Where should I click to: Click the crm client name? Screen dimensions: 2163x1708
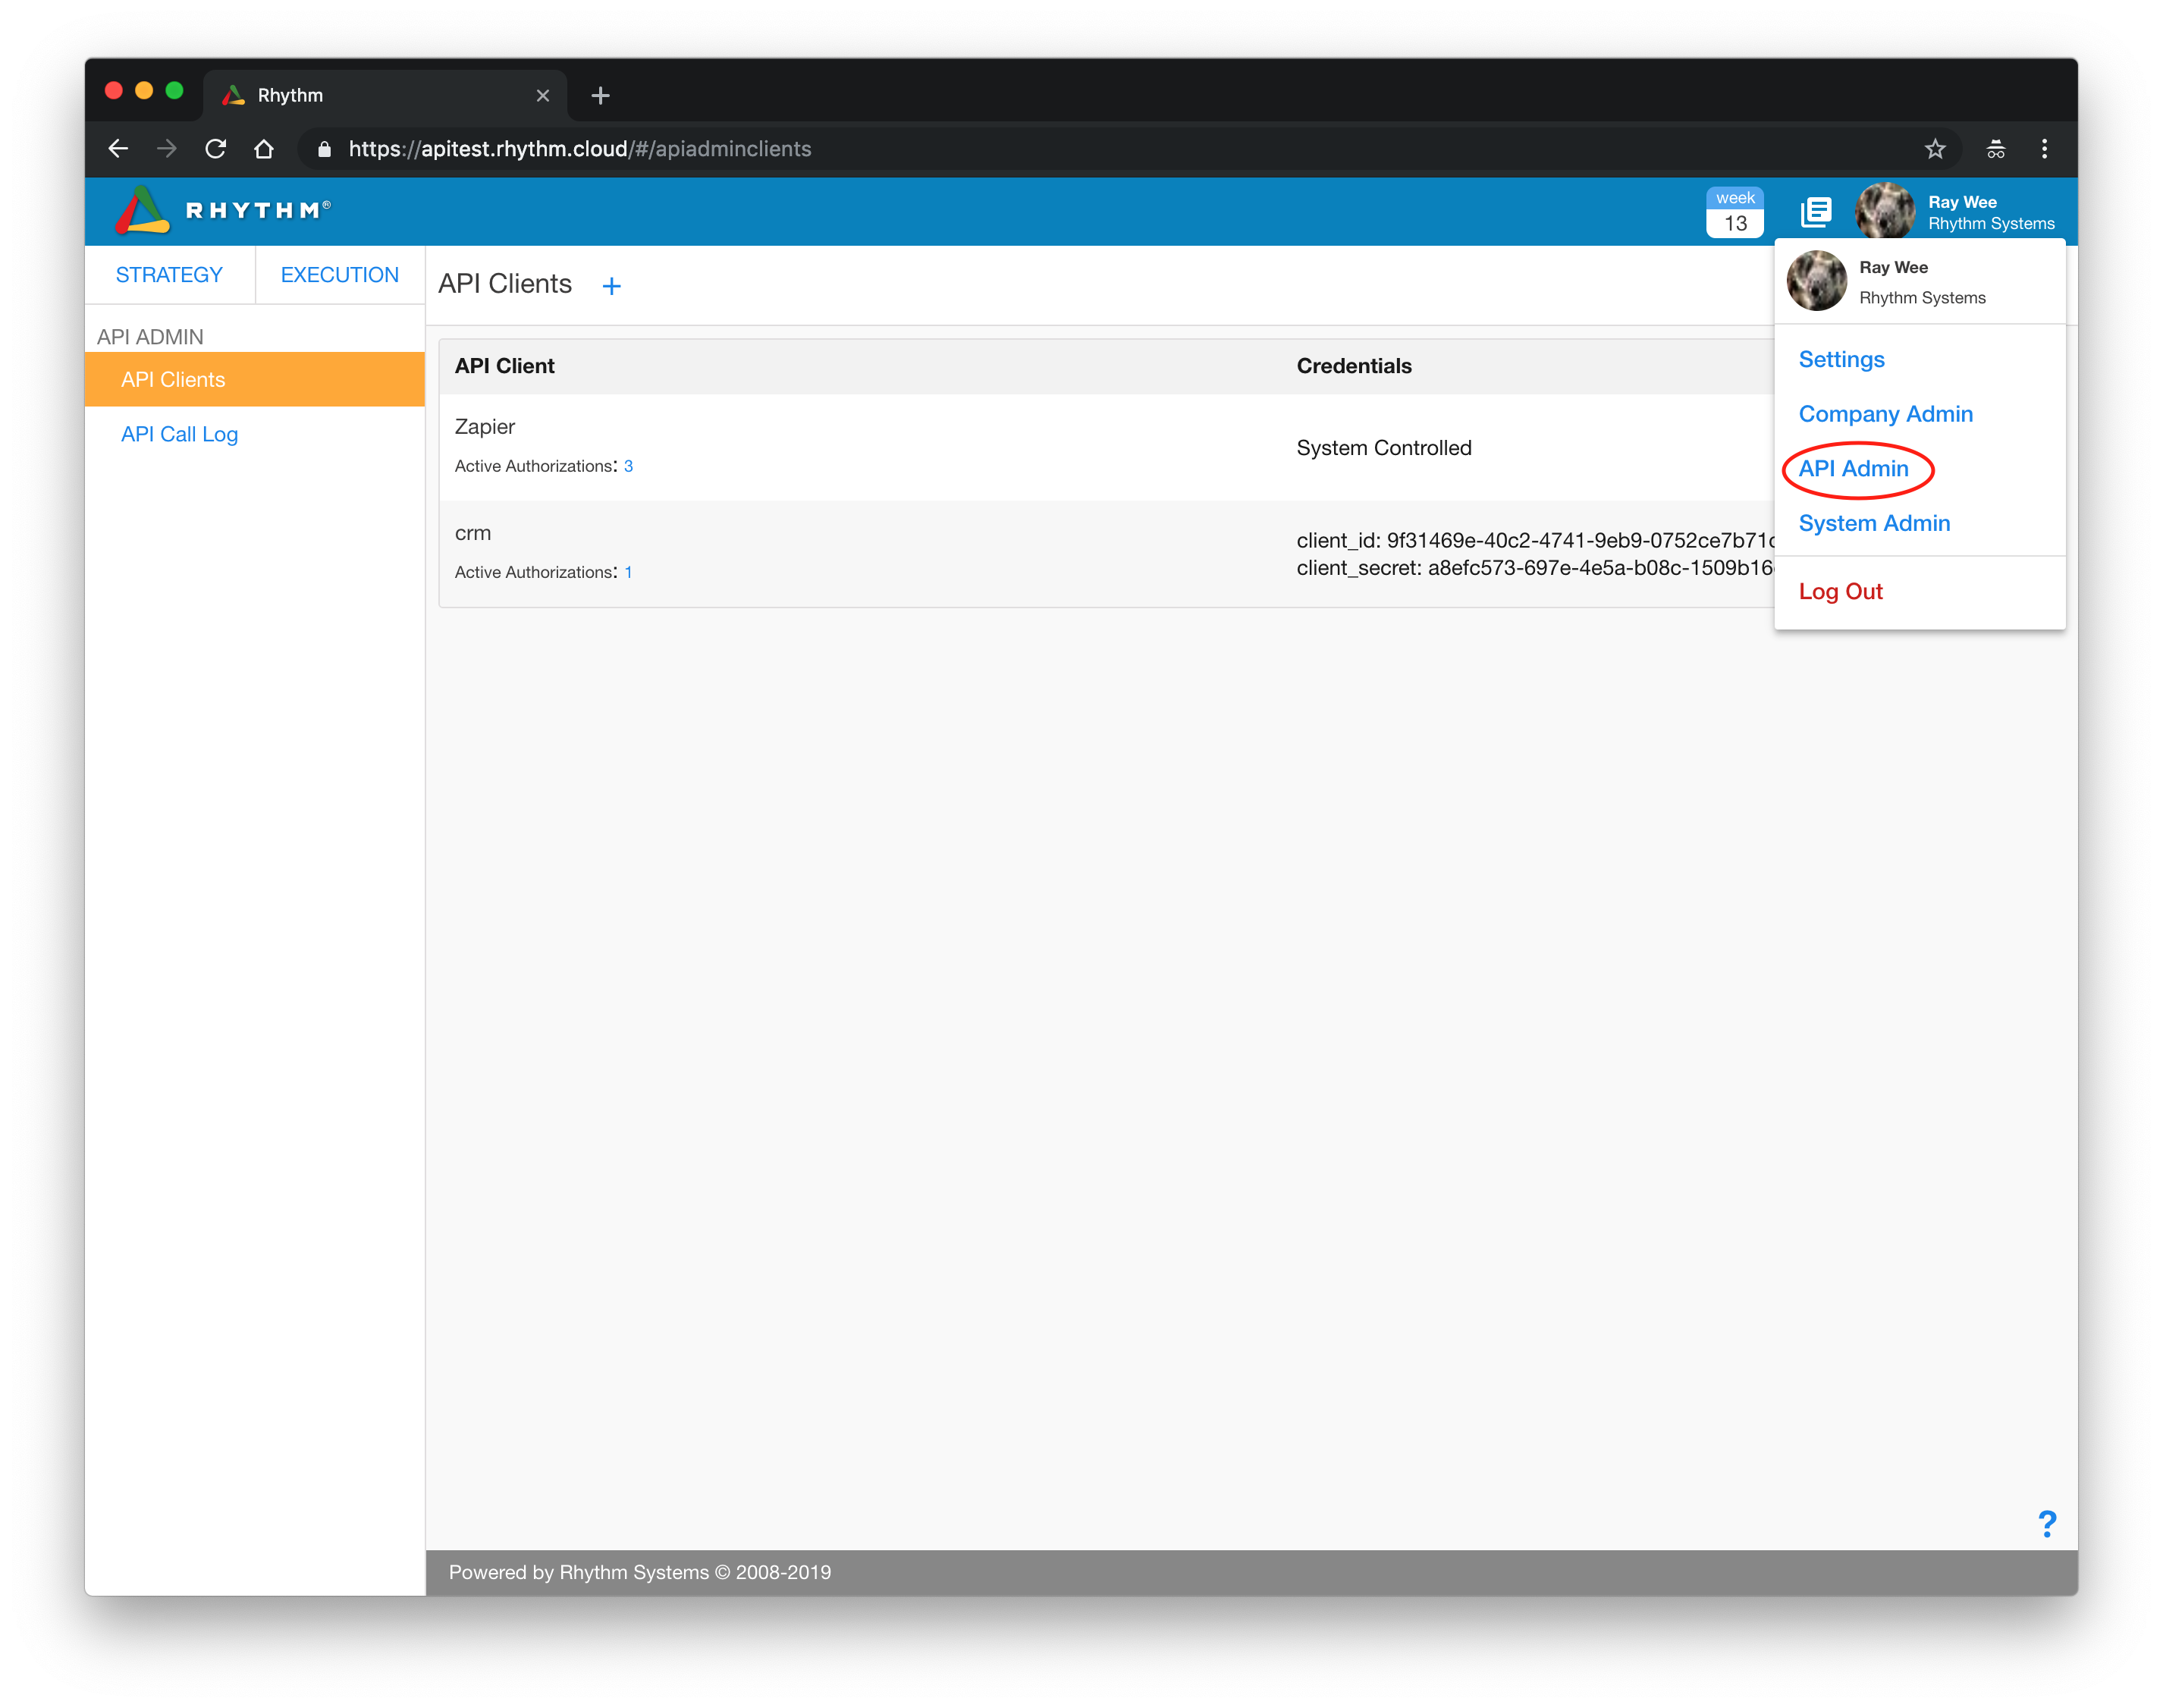pos(473,533)
